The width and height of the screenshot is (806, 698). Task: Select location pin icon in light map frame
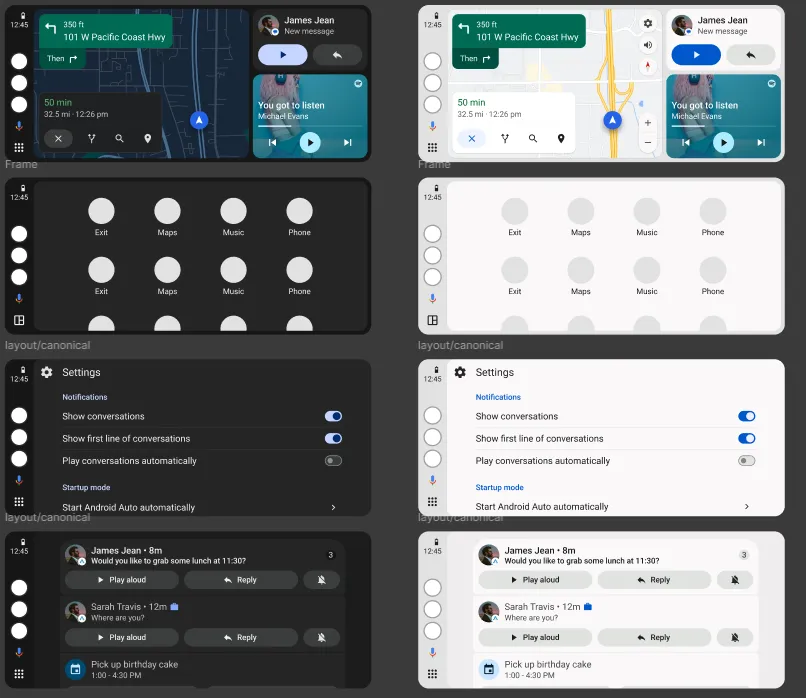click(x=561, y=138)
